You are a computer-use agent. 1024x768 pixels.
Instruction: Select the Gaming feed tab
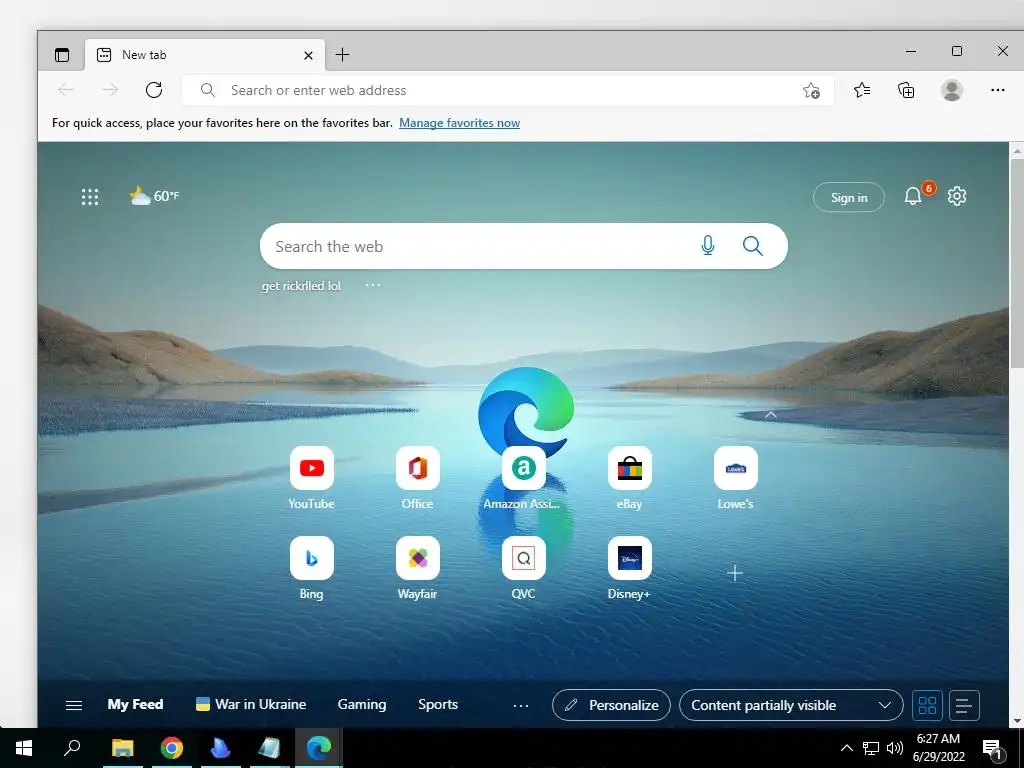(x=362, y=704)
